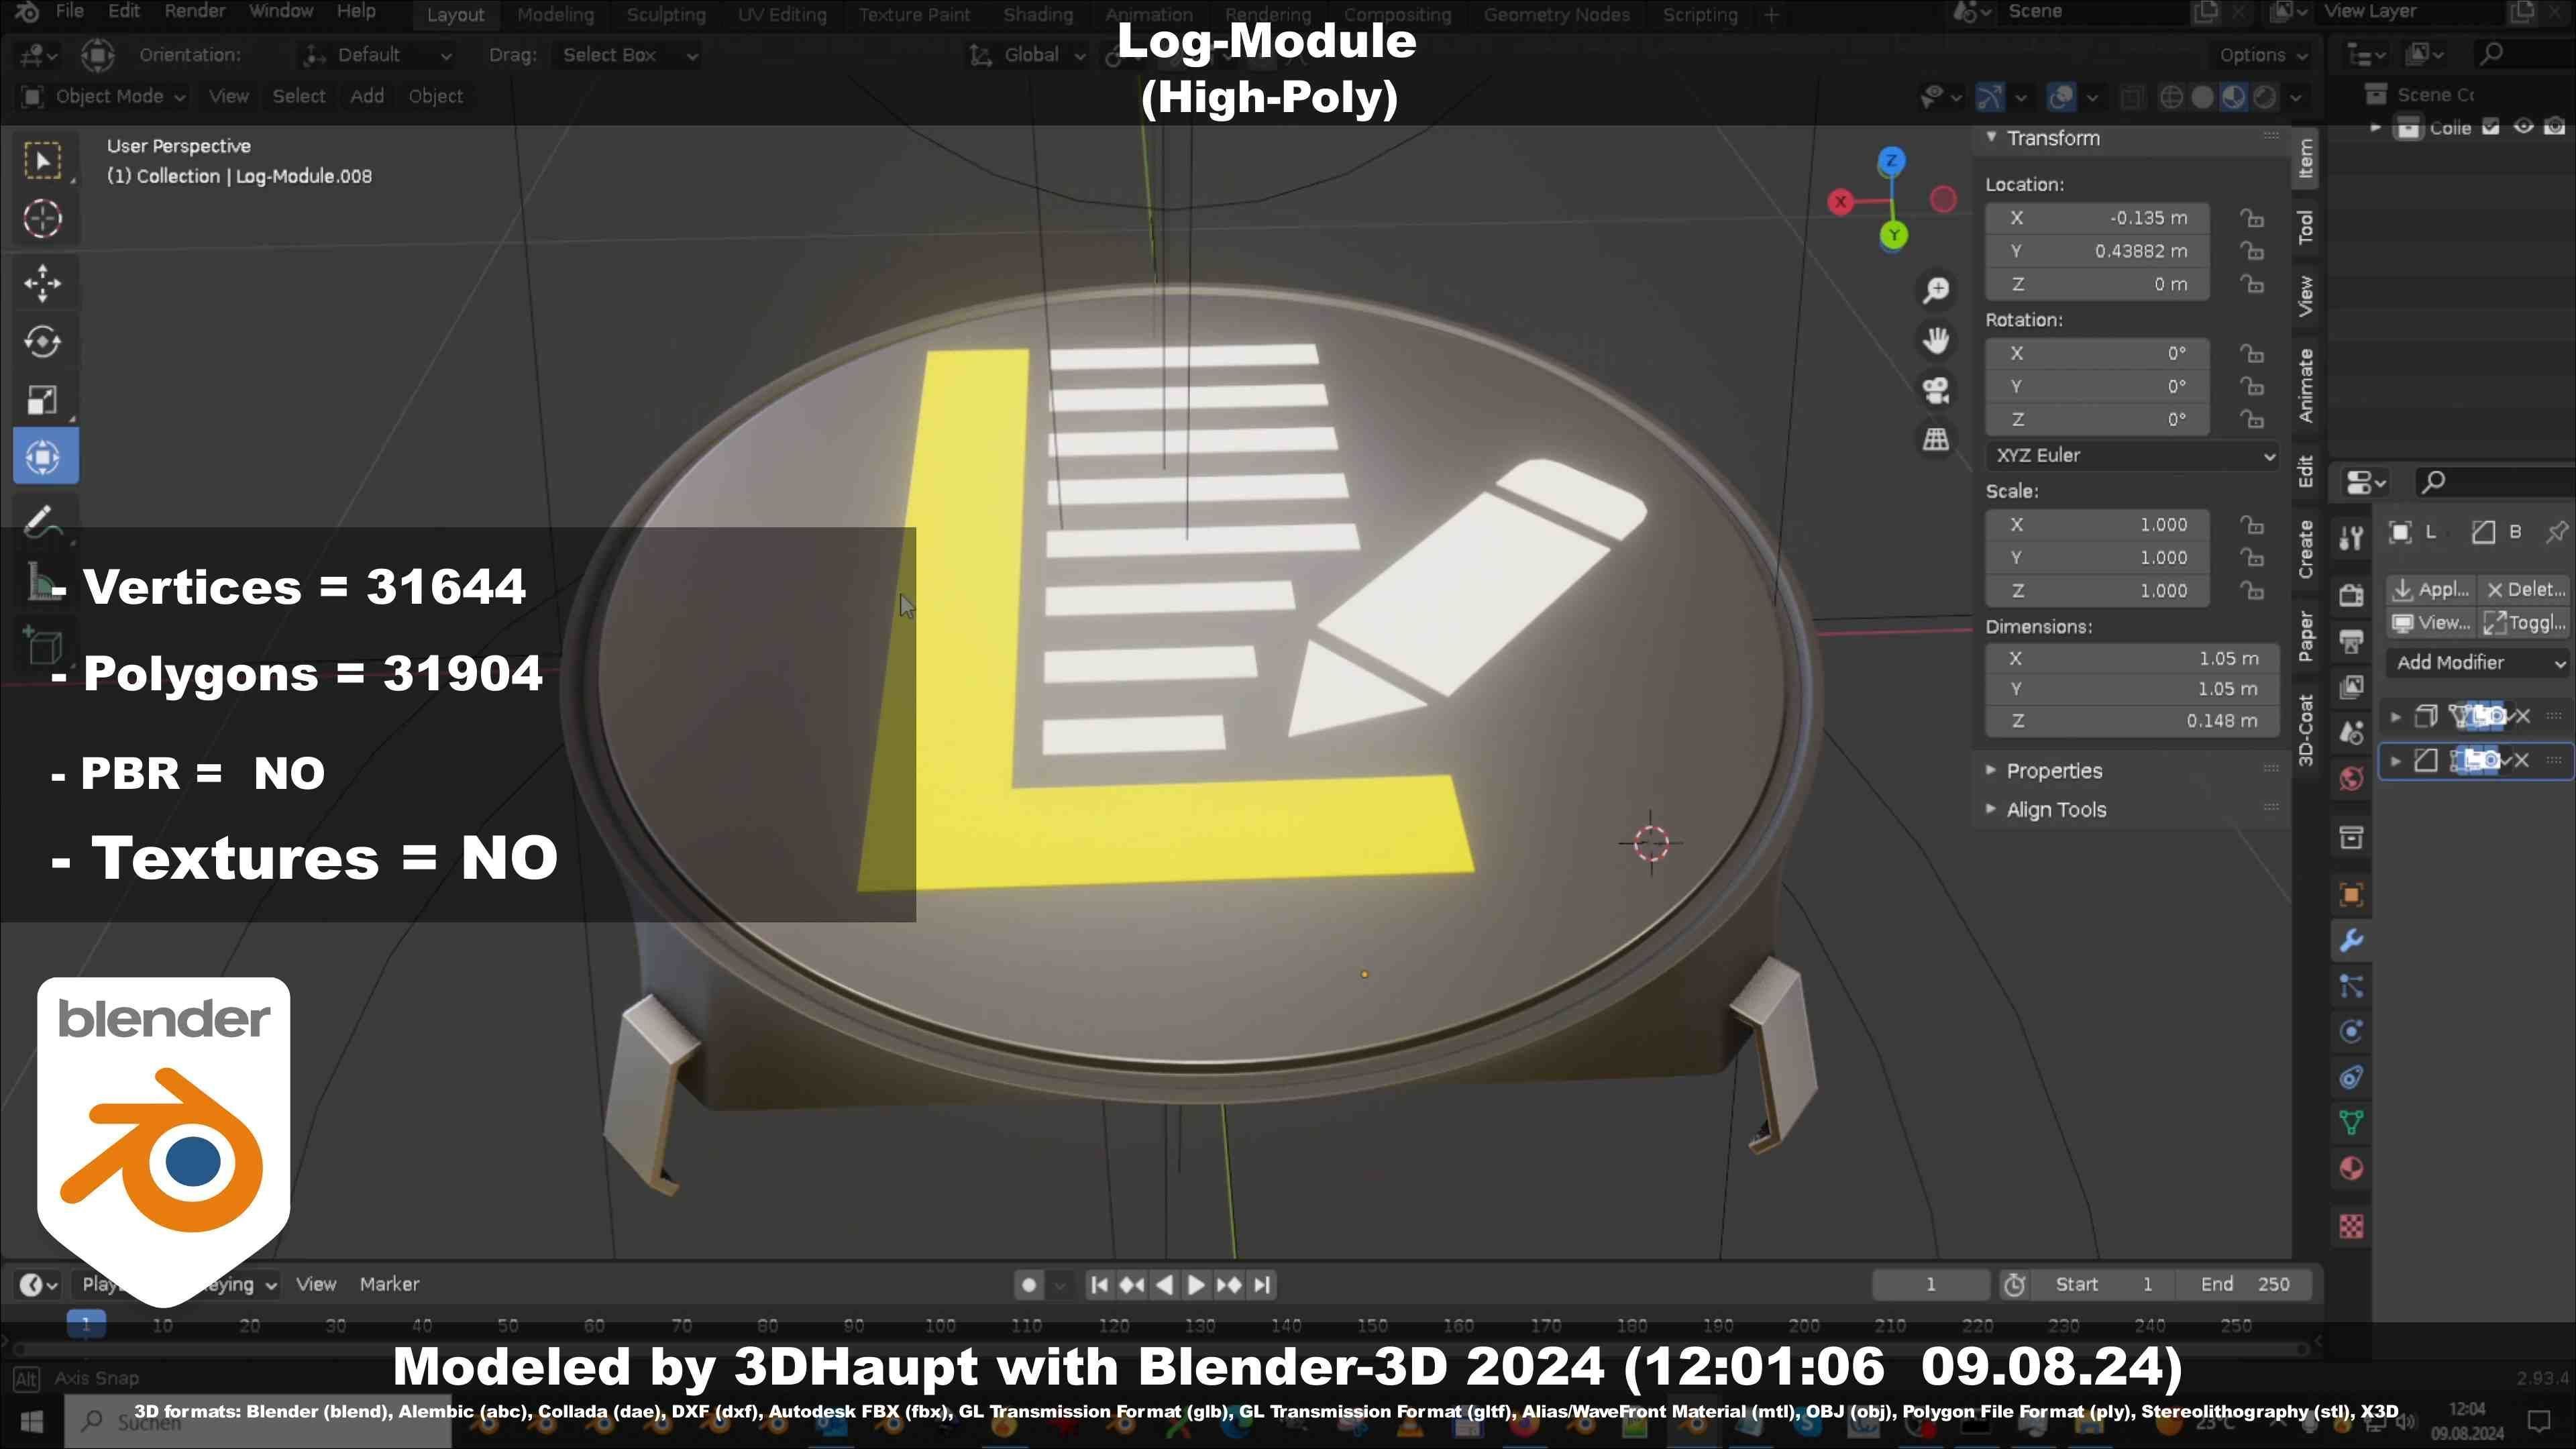The width and height of the screenshot is (2576, 1449).
Task: Open the Tool properties tab icon
Action: (2351, 537)
